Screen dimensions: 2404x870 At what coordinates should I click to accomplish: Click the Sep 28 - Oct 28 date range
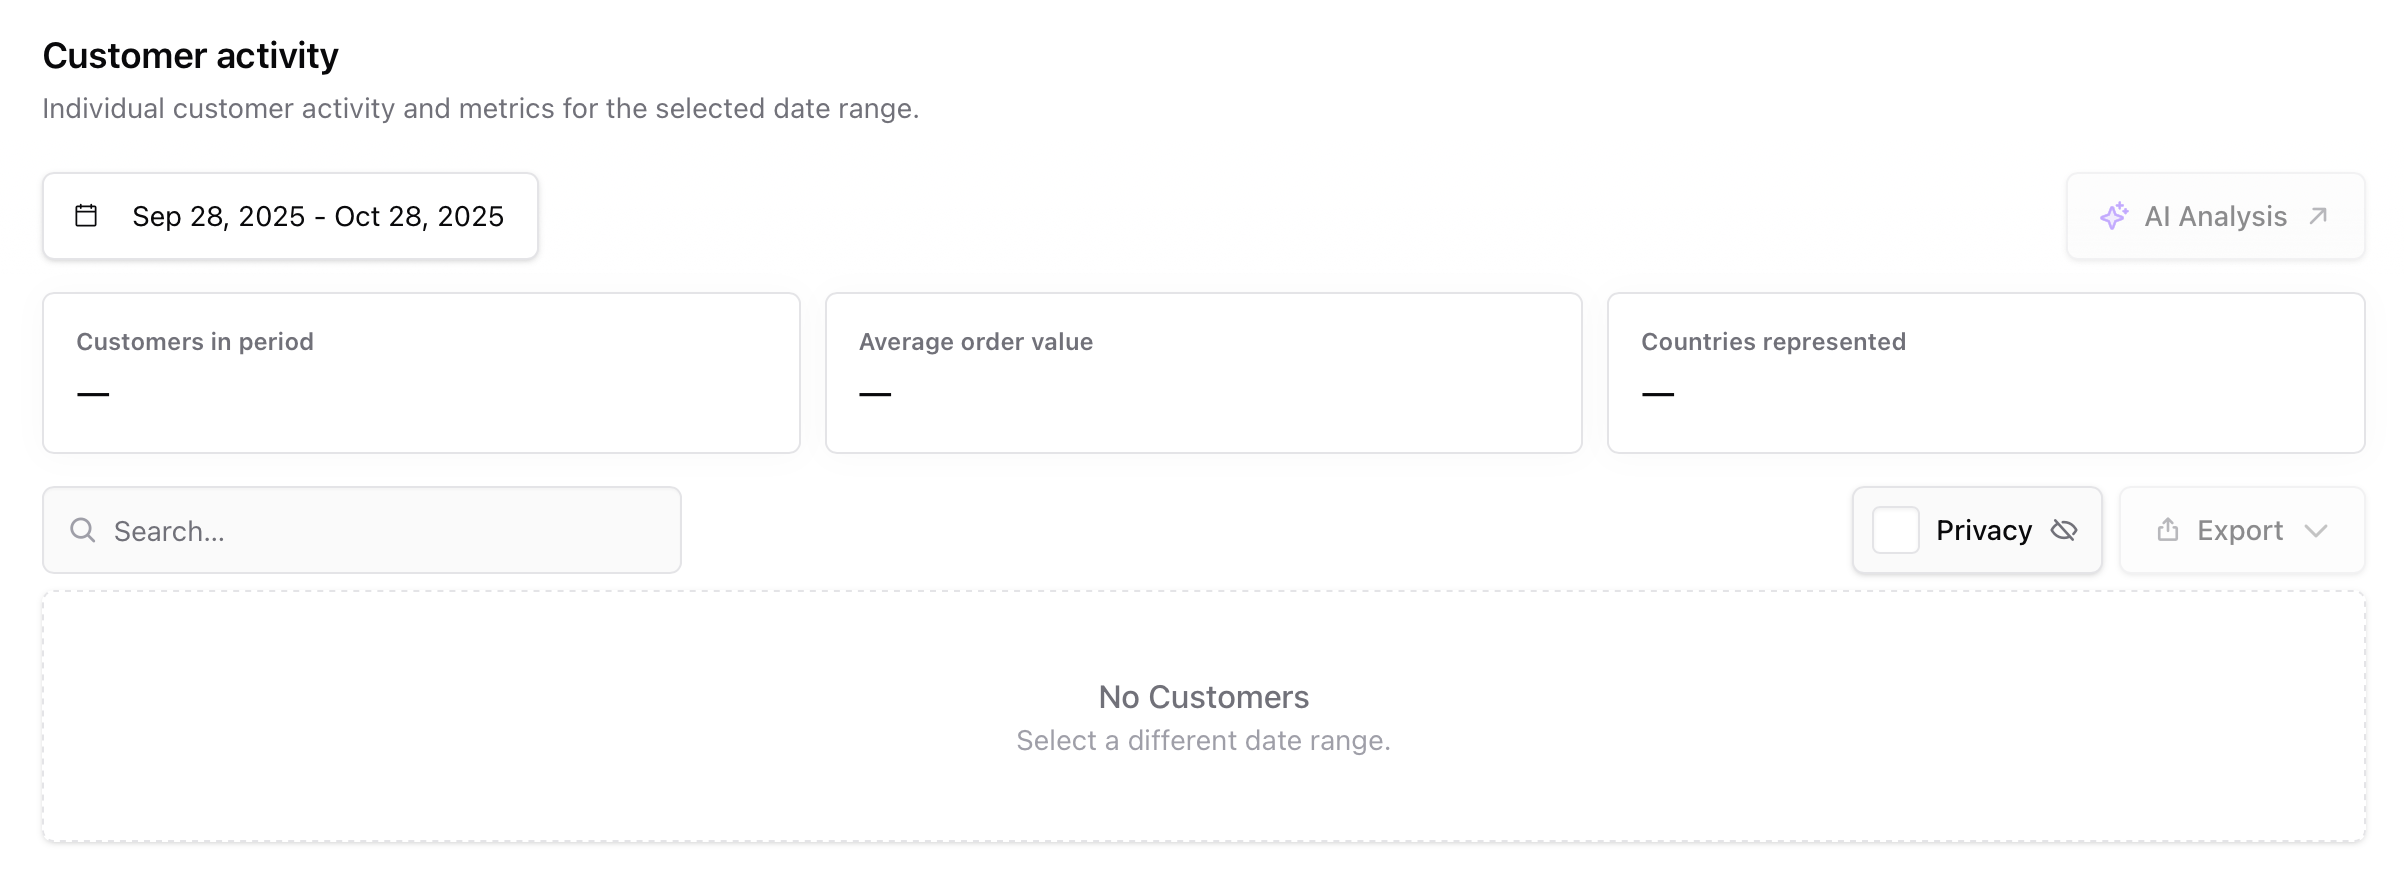(318, 215)
